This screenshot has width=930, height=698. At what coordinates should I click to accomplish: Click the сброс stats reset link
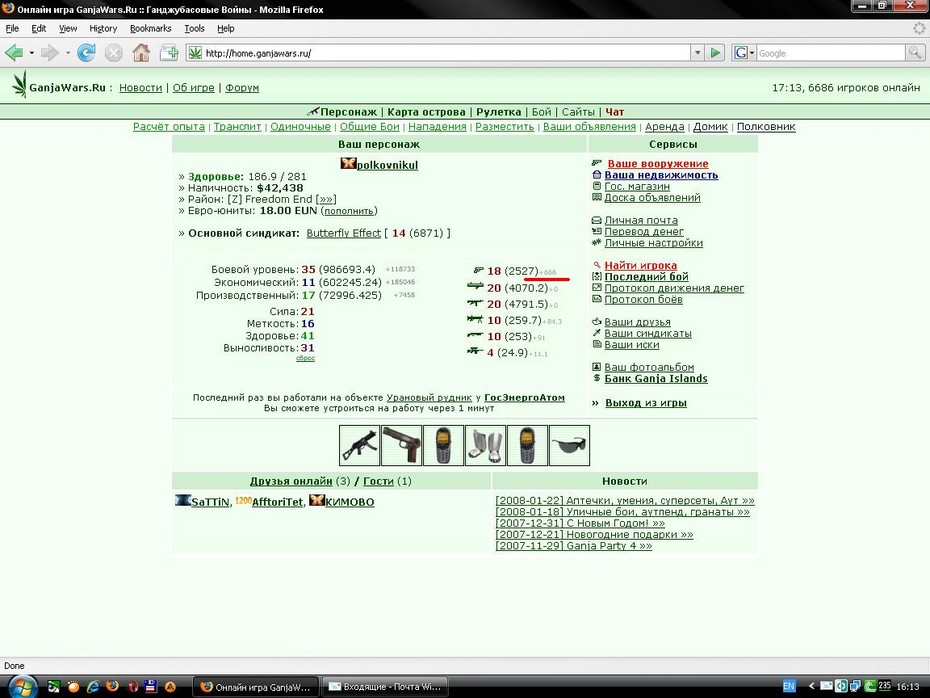click(305, 358)
